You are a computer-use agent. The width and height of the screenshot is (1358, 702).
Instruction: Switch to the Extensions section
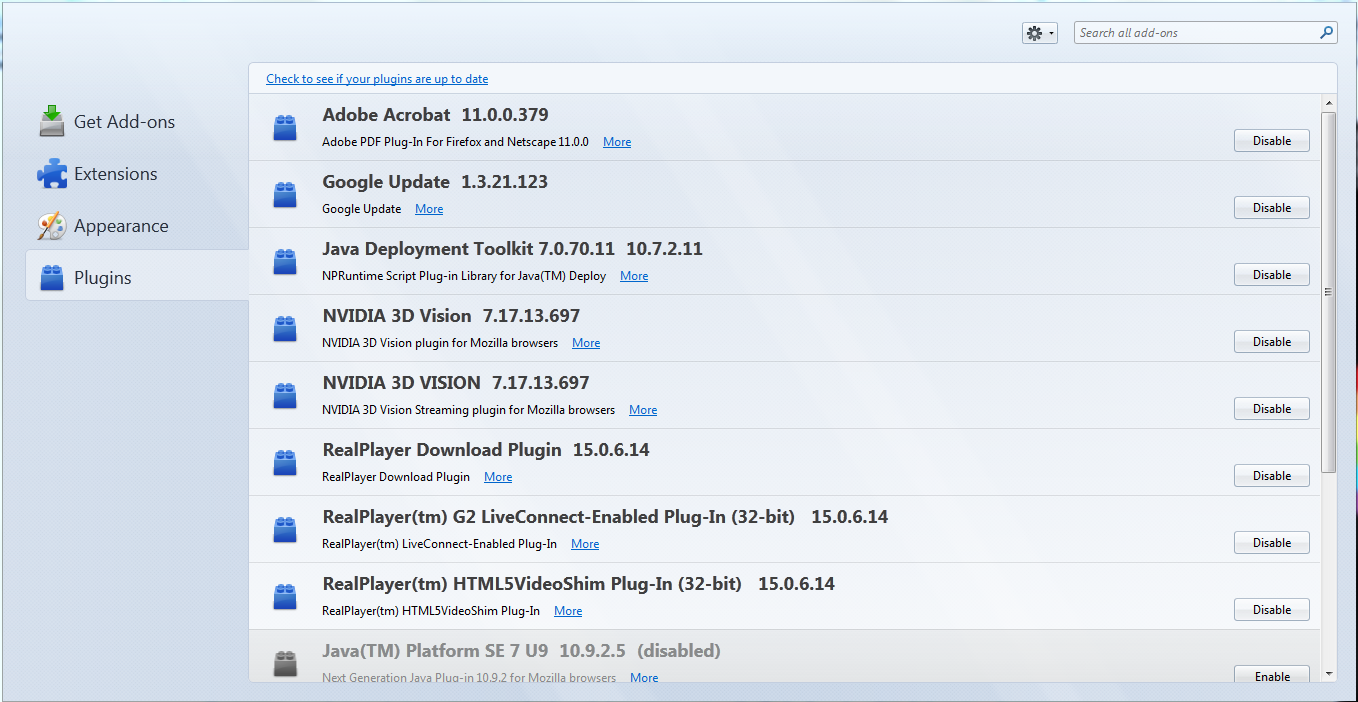137,173
